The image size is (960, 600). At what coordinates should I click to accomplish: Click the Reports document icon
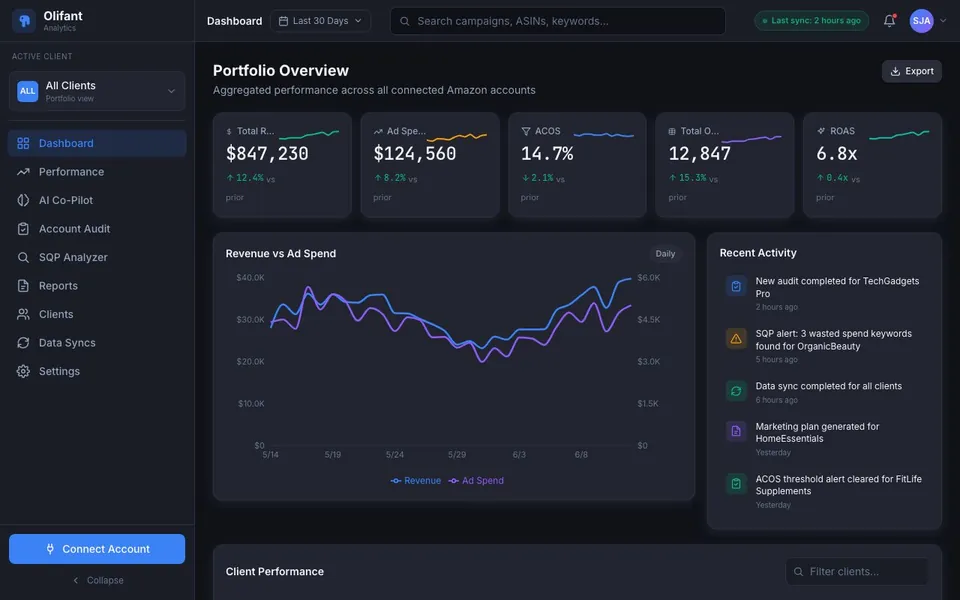pyautogui.click(x=23, y=286)
